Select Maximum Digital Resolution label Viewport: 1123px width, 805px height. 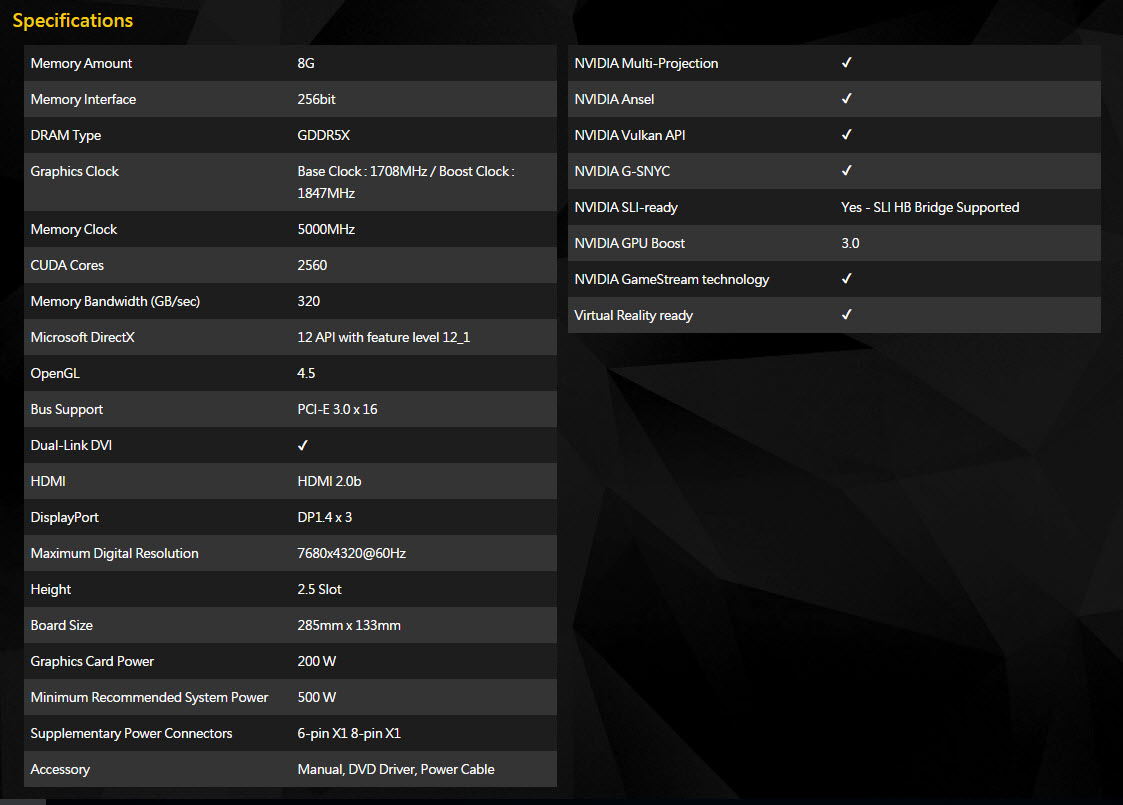[x=115, y=554]
